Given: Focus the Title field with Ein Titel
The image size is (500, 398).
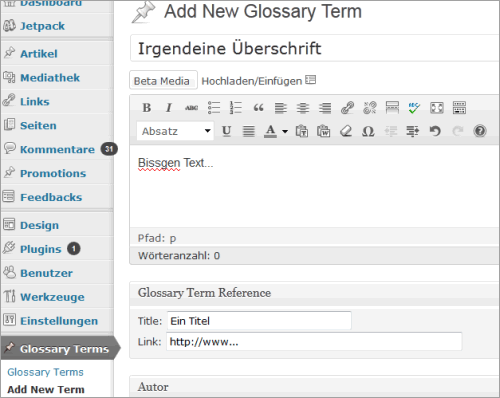Looking at the screenshot, I should (259, 321).
